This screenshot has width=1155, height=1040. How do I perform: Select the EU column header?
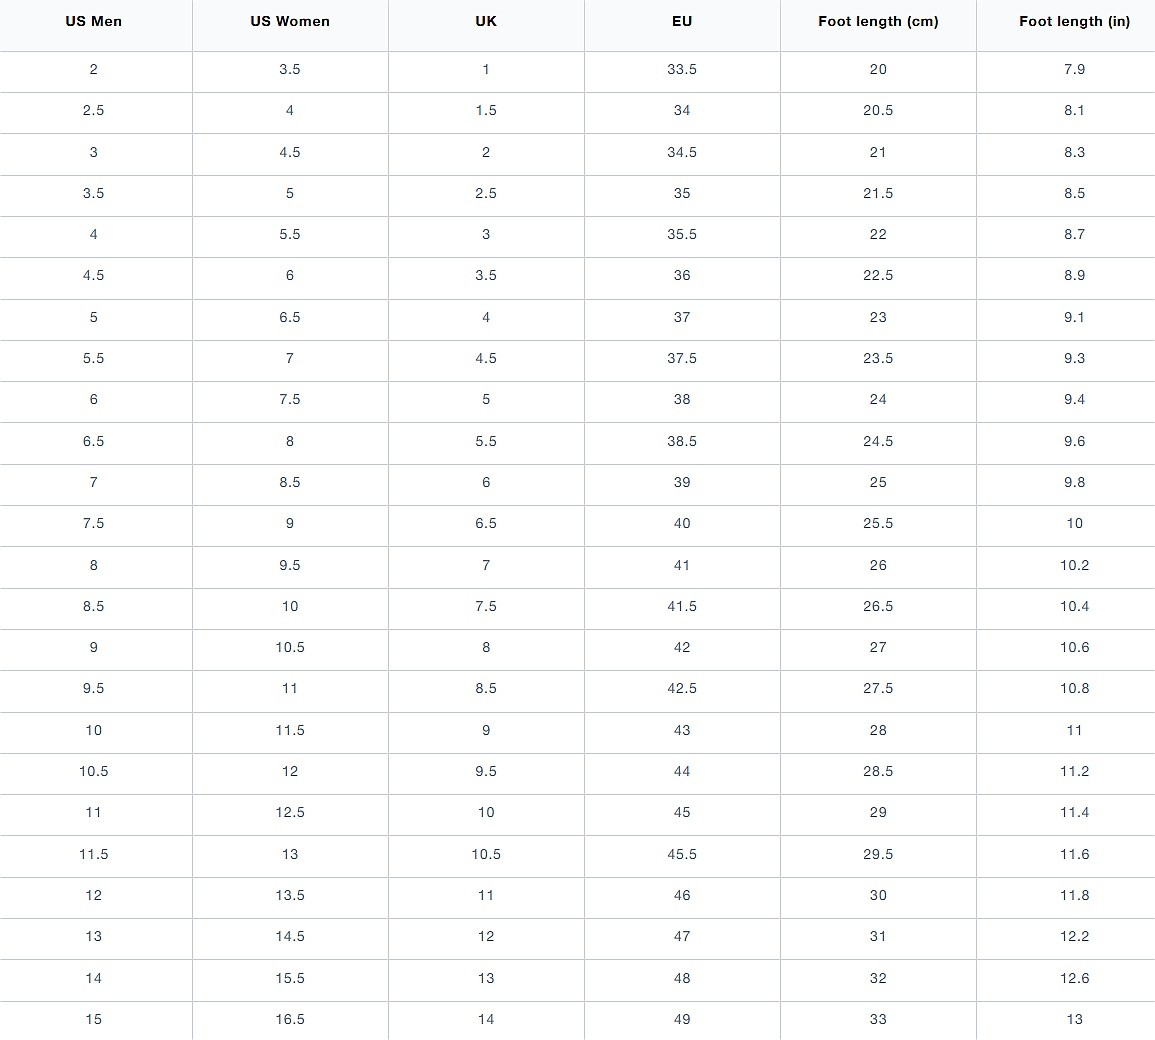[x=682, y=21]
